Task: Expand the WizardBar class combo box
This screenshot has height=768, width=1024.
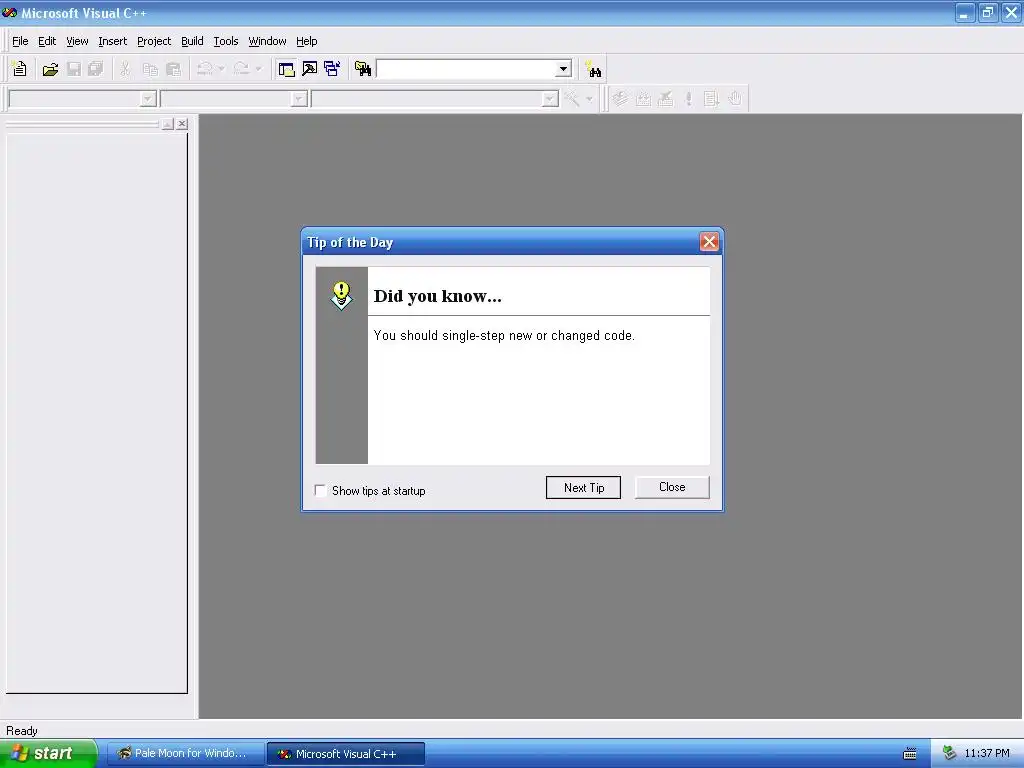Action: 148,99
